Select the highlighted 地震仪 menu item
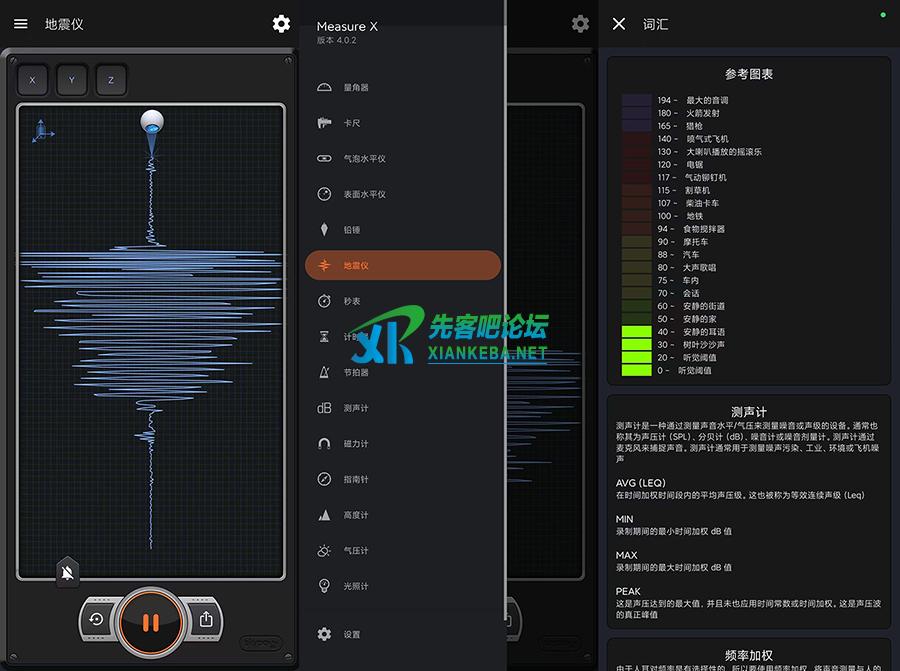900x671 pixels. (x=402, y=265)
